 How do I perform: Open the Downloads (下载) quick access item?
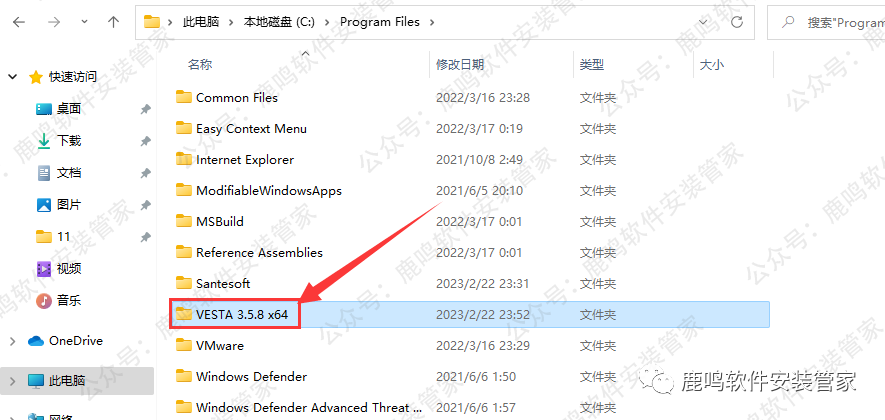(69, 141)
